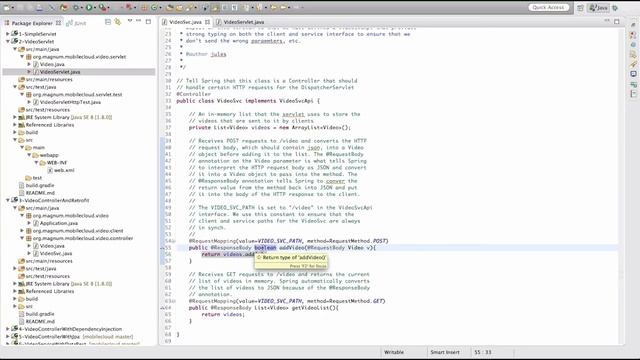Open the Run button dropdown arrow

(x=95, y=7)
